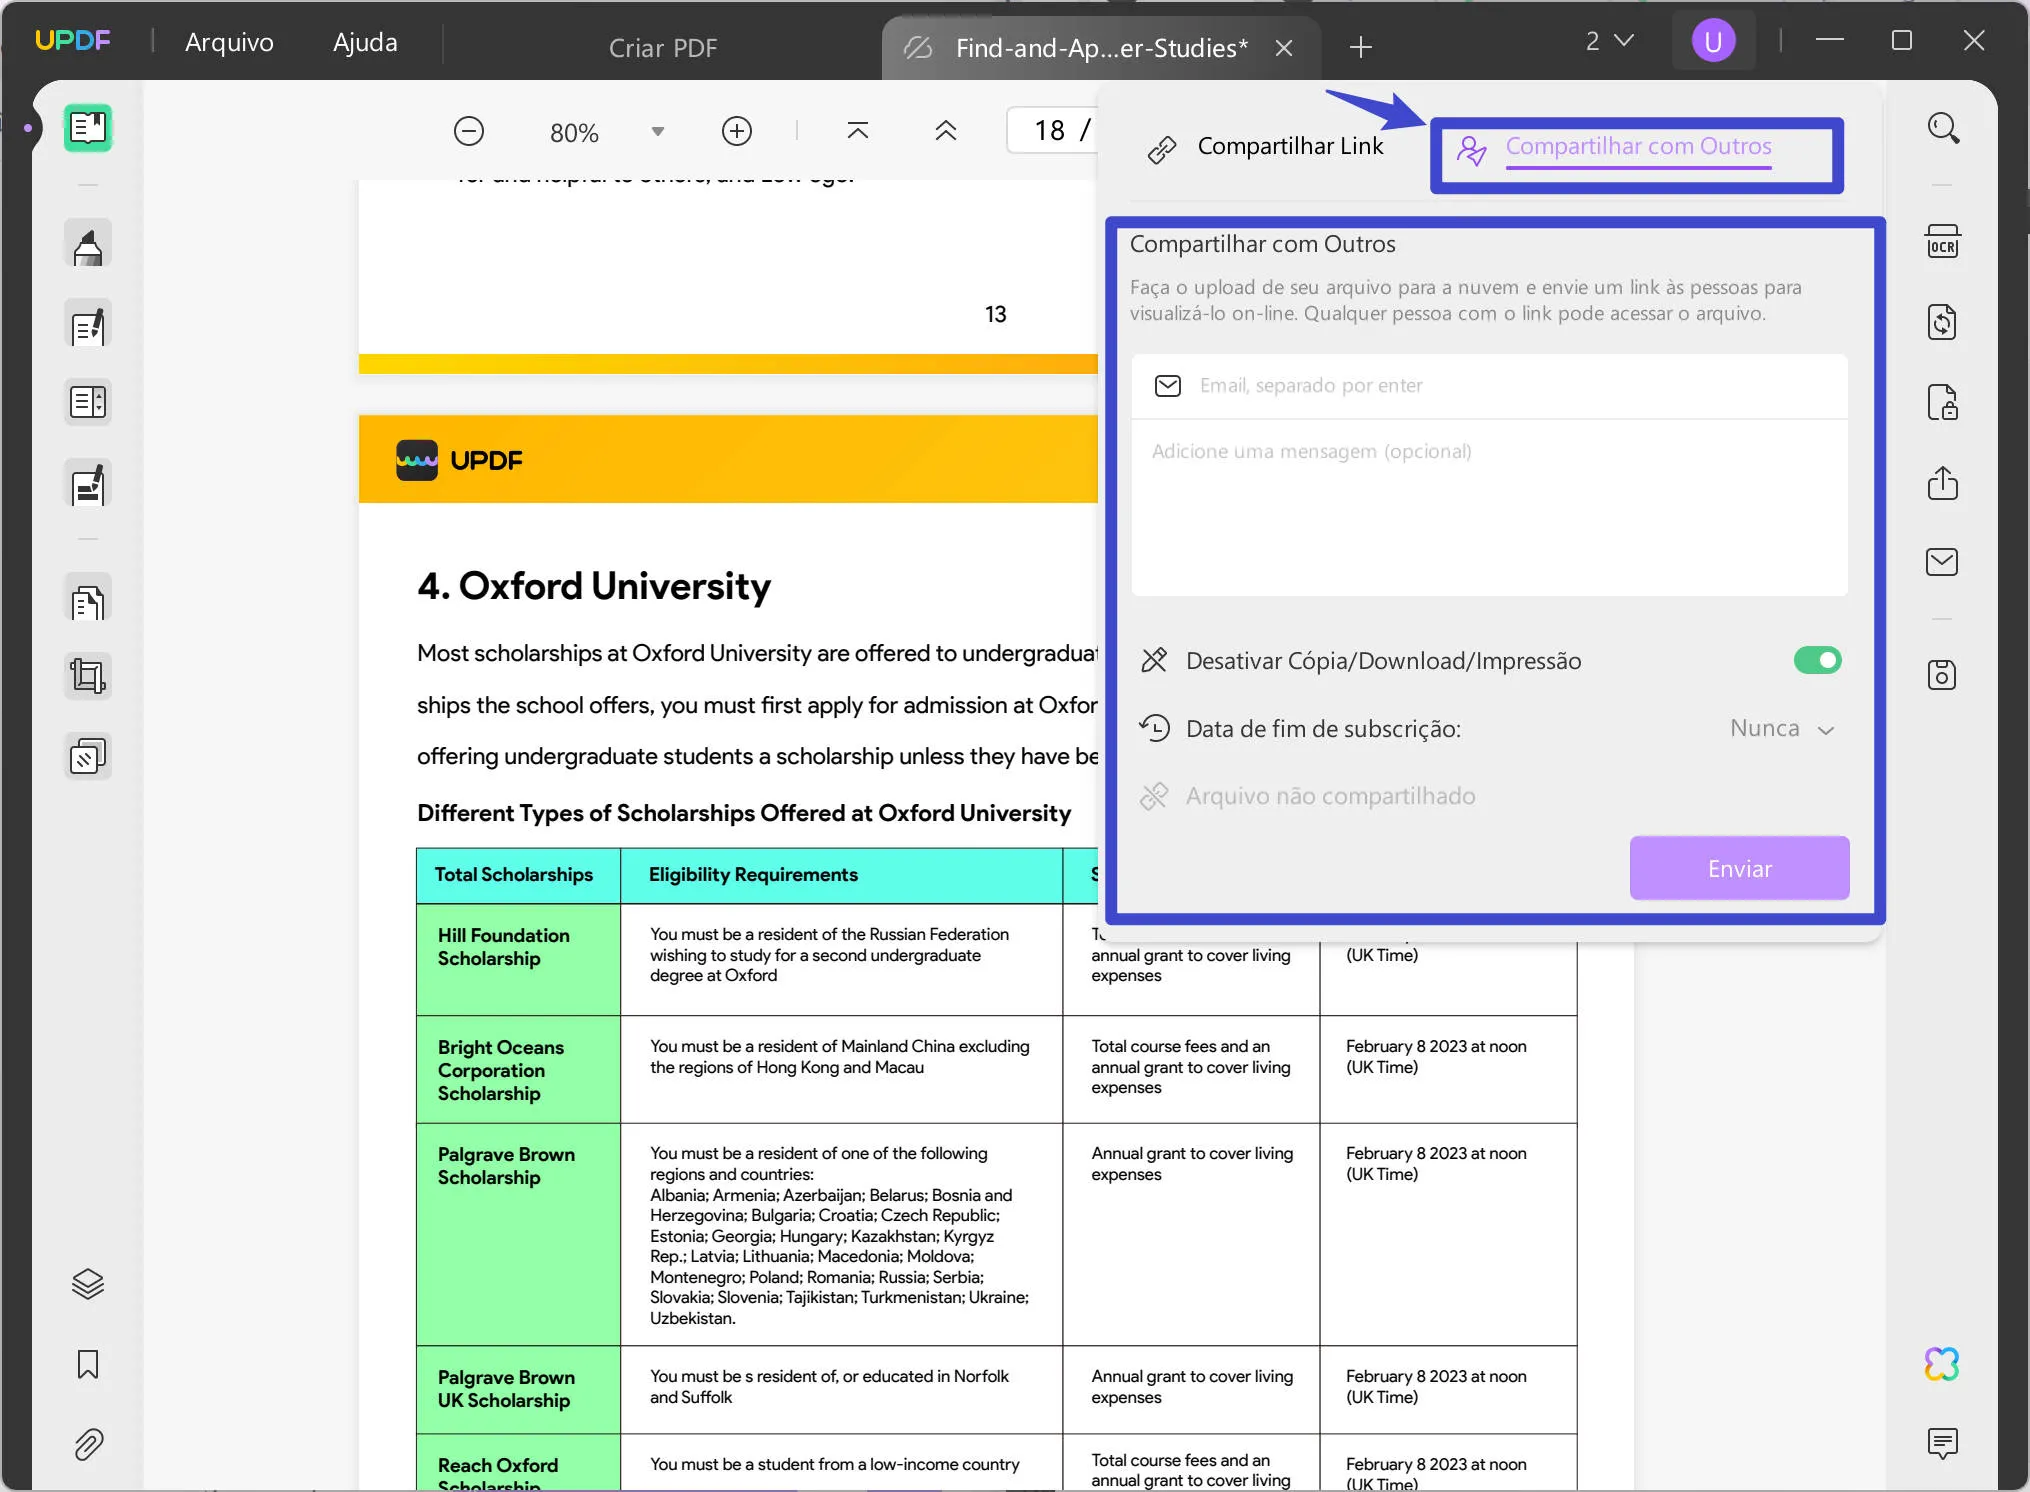The width and height of the screenshot is (2030, 1492).
Task: Expand the open windows counter 2 dropdown
Action: coord(1610,41)
